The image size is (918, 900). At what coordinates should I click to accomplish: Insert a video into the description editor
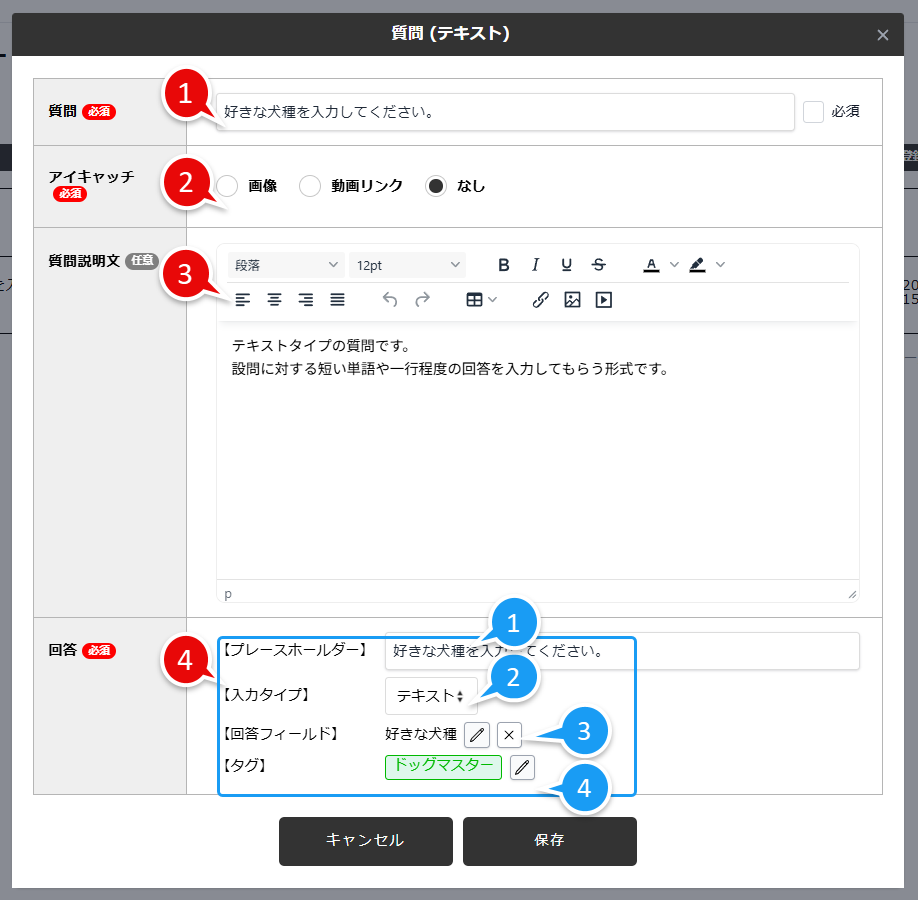pyautogui.click(x=603, y=299)
